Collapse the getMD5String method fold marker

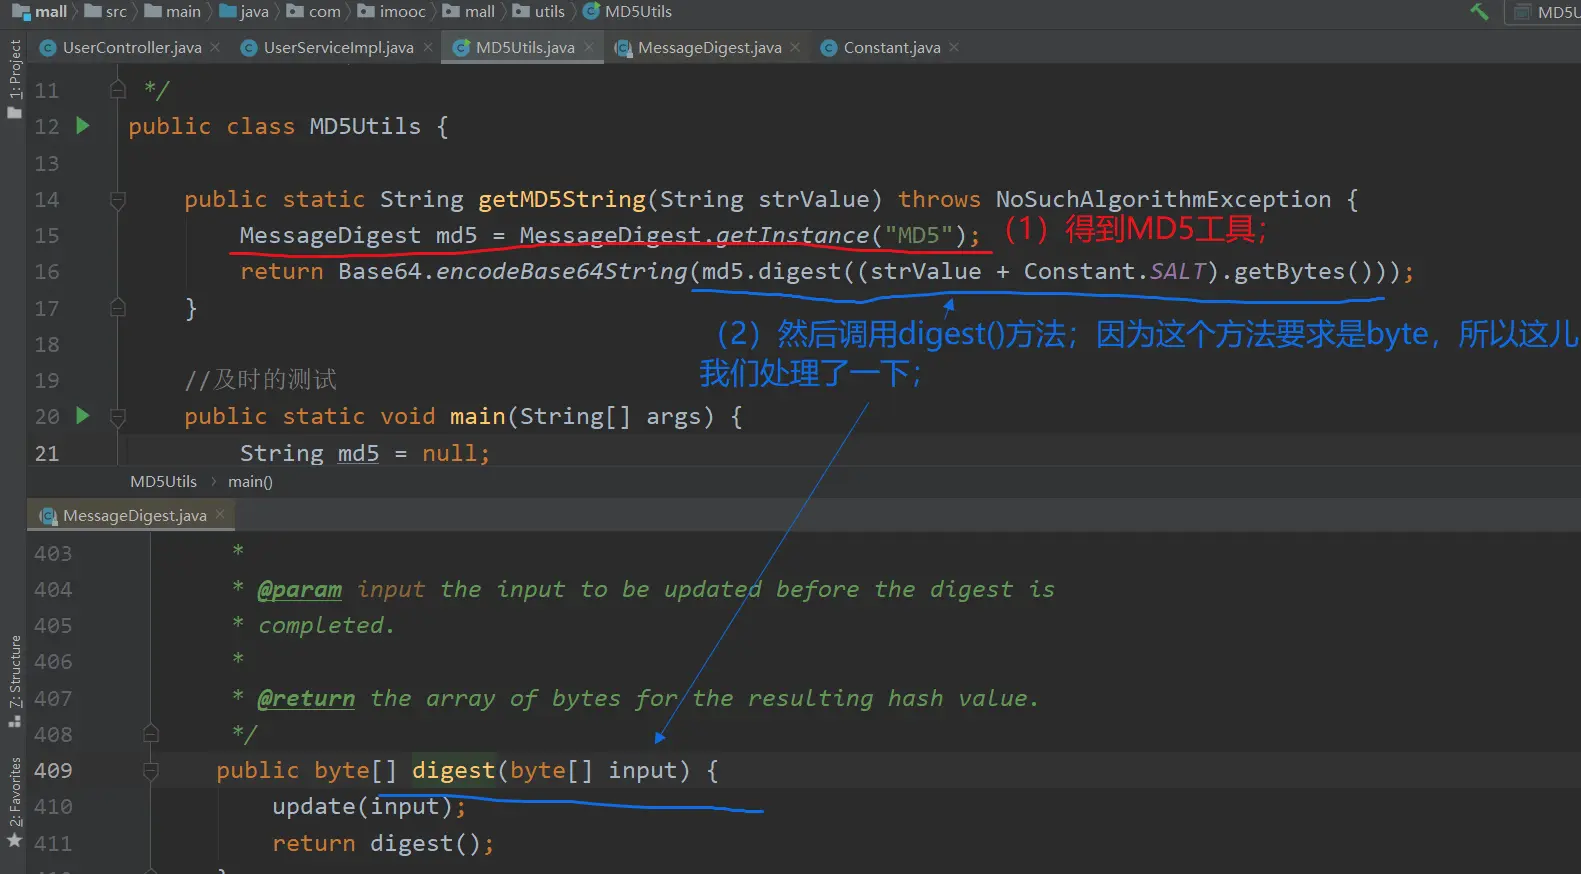[x=117, y=200]
